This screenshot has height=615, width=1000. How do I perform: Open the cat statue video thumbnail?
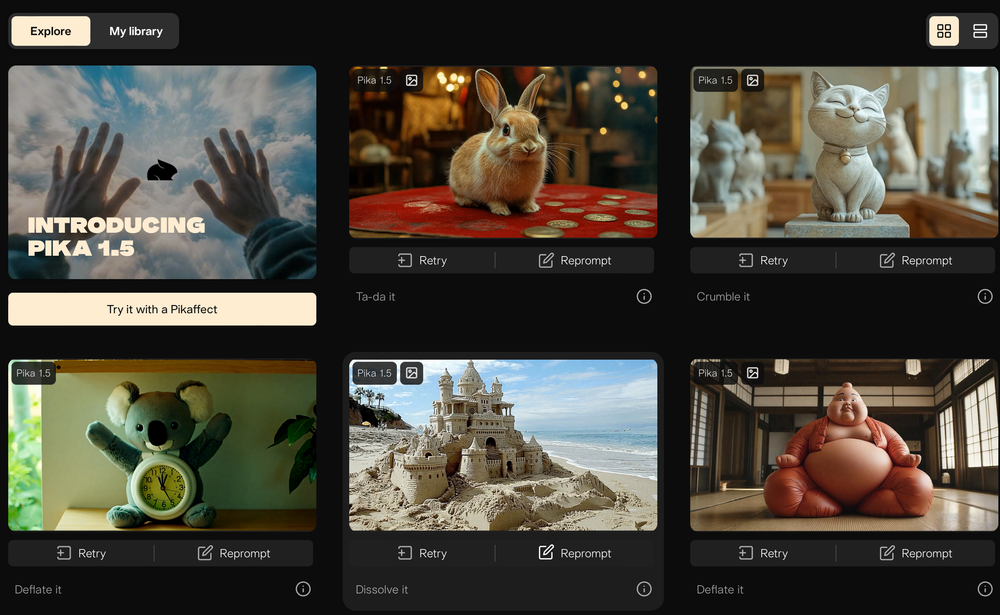pyautogui.click(x=844, y=160)
